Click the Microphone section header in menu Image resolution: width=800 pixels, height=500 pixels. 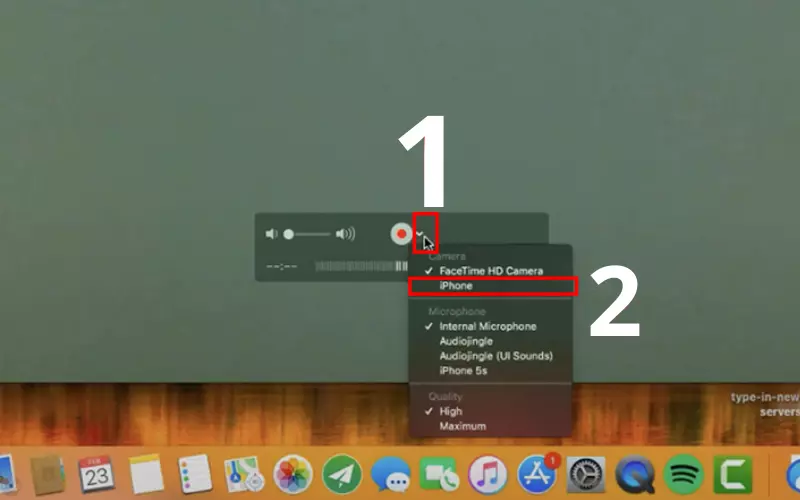457,311
